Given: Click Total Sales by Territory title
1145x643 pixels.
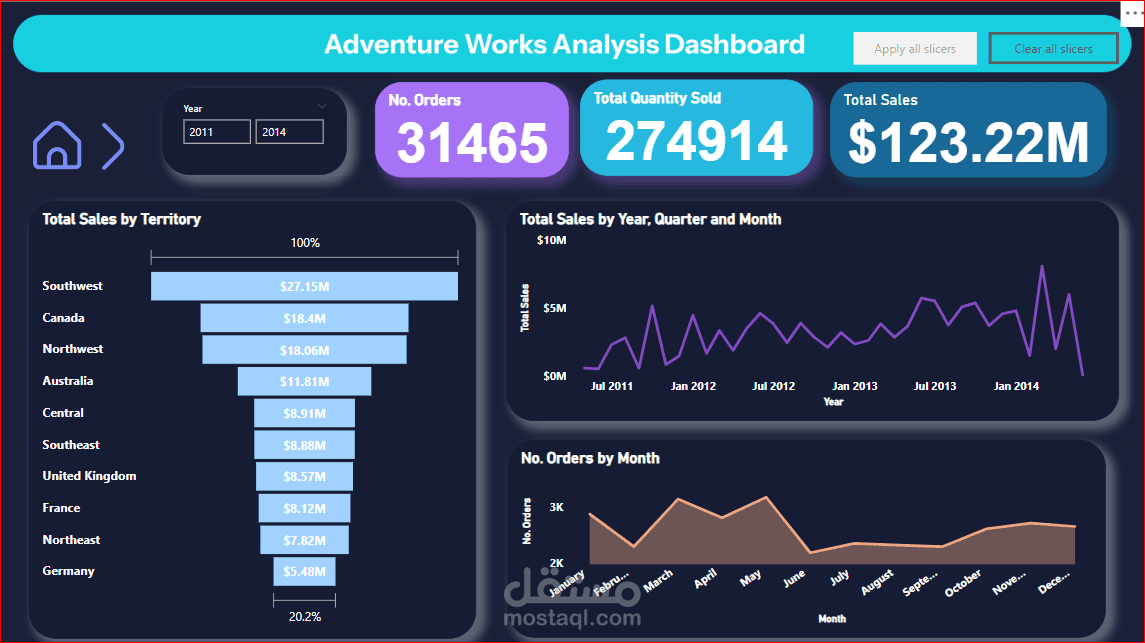Looking at the screenshot, I should 121,219.
